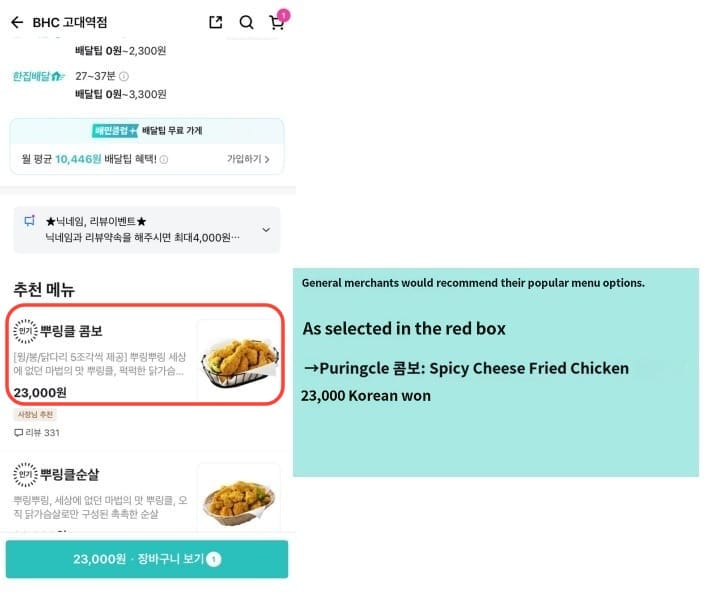Open the shopping cart icon
Screen dimensions: 704x594
277,21
